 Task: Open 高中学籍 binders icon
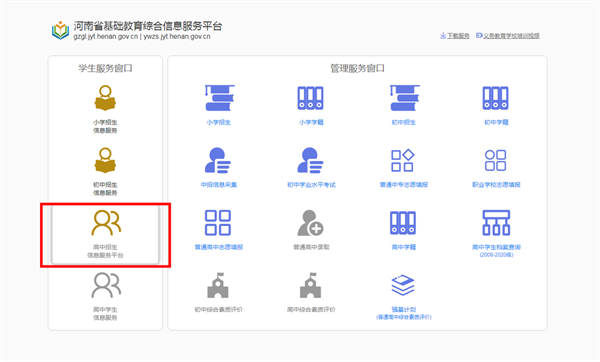coord(403,222)
